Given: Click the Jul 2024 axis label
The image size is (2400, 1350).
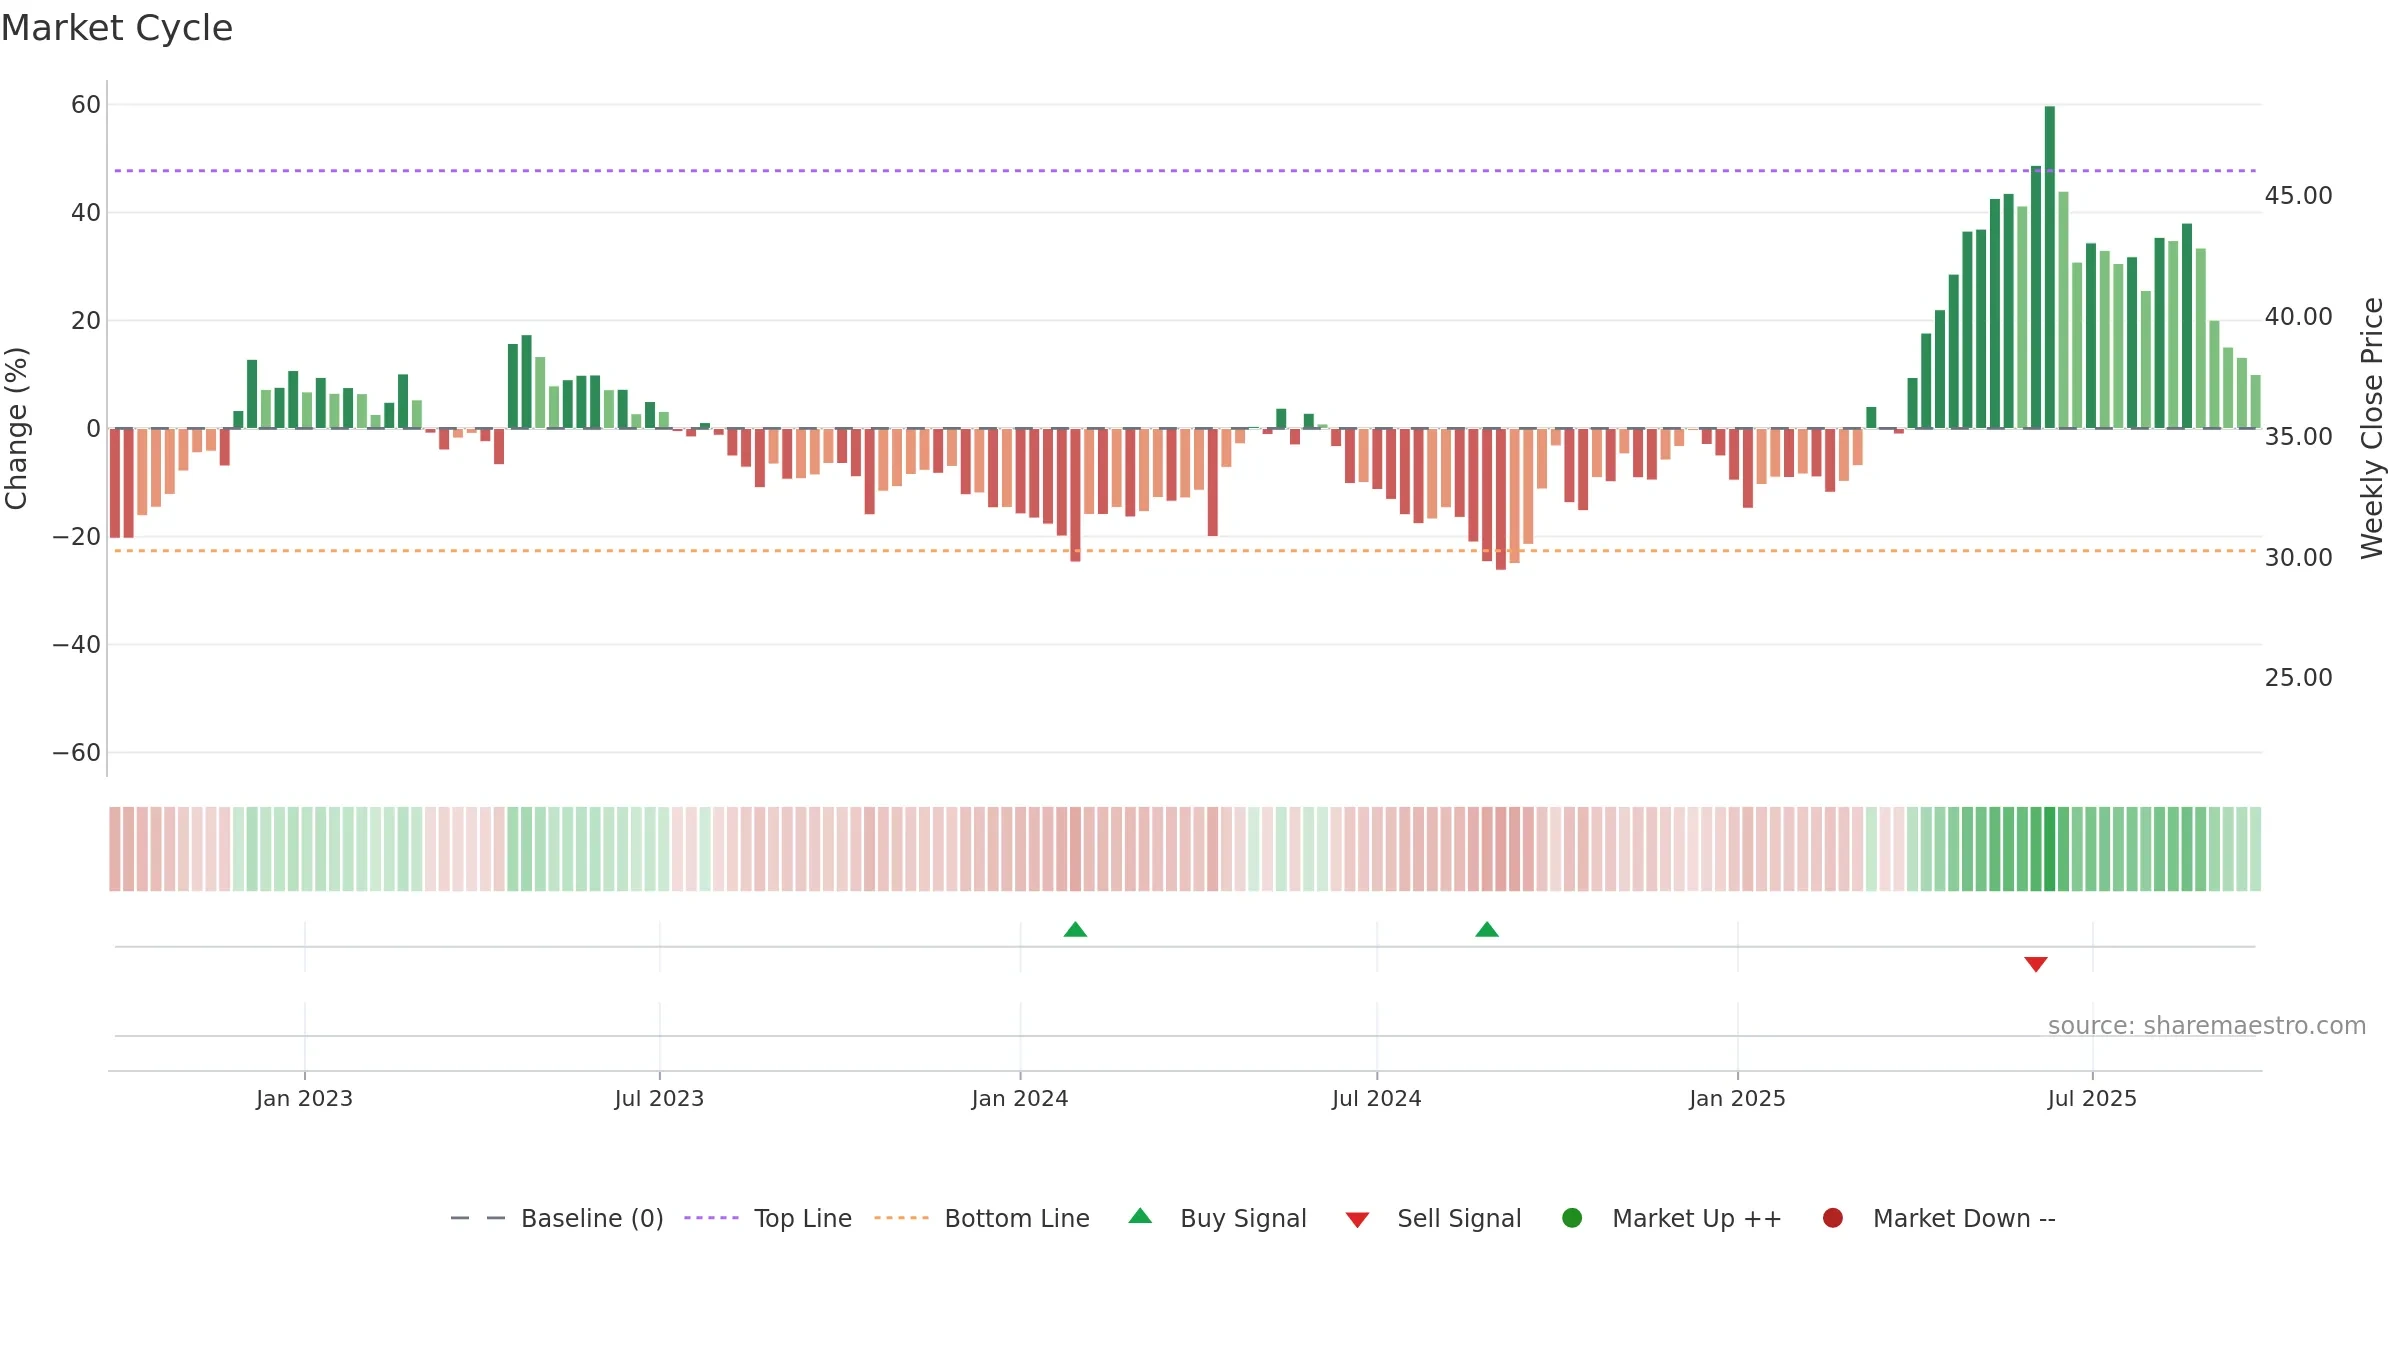Looking at the screenshot, I should coord(1377,1098).
